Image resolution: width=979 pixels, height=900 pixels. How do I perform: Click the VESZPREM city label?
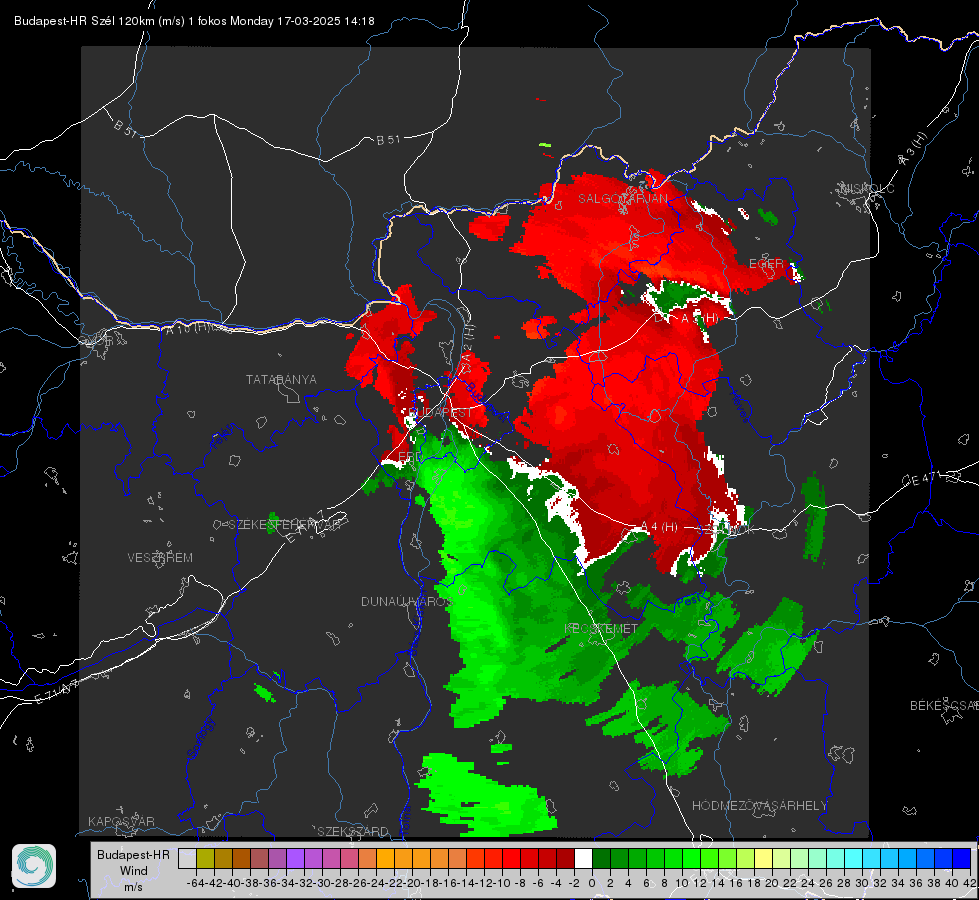(160, 557)
